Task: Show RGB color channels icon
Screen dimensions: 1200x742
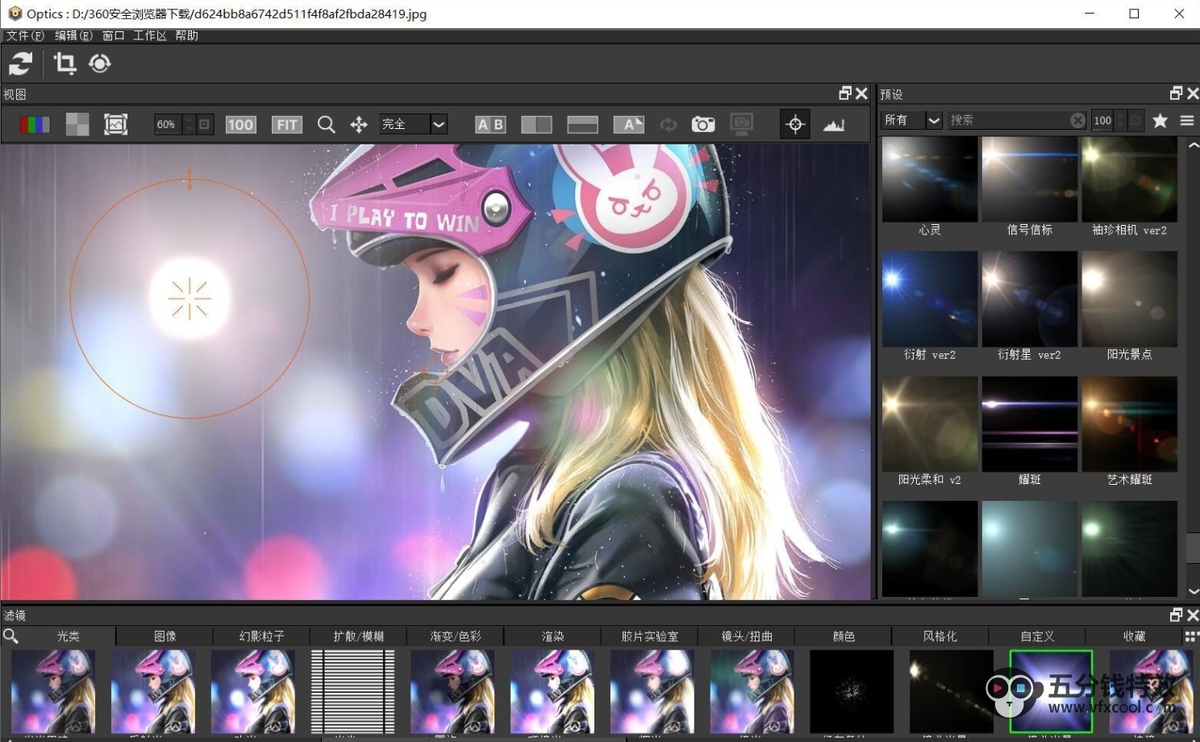Action: point(34,125)
